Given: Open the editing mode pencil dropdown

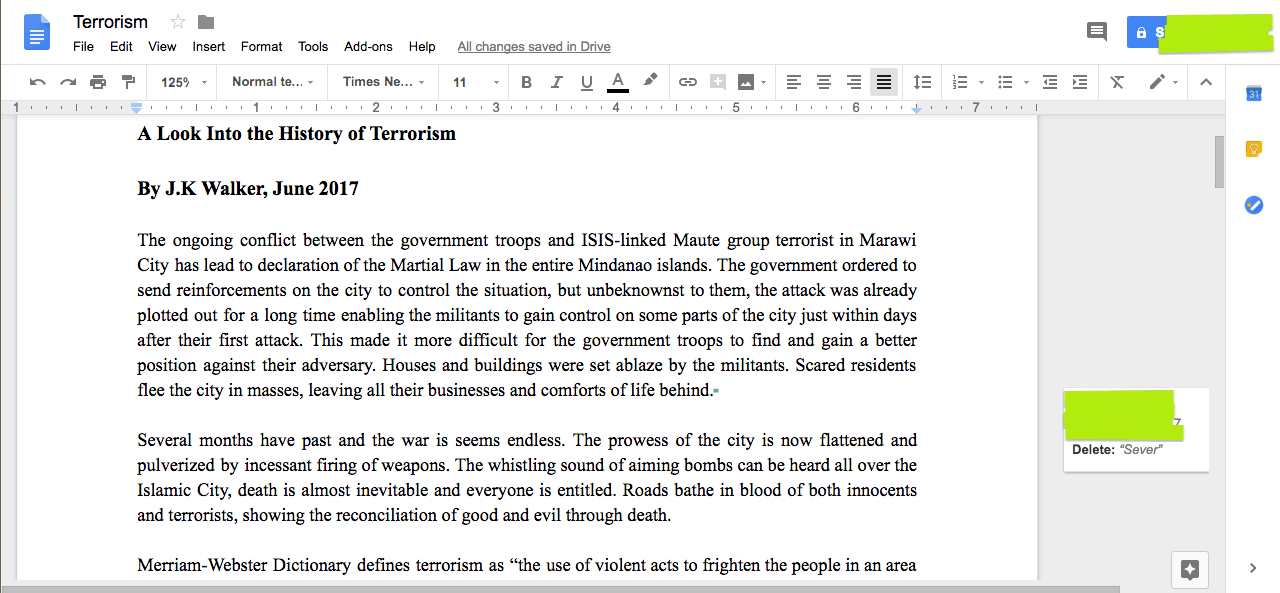Looking at the screenshot, I should click(x=1163, y=82).
